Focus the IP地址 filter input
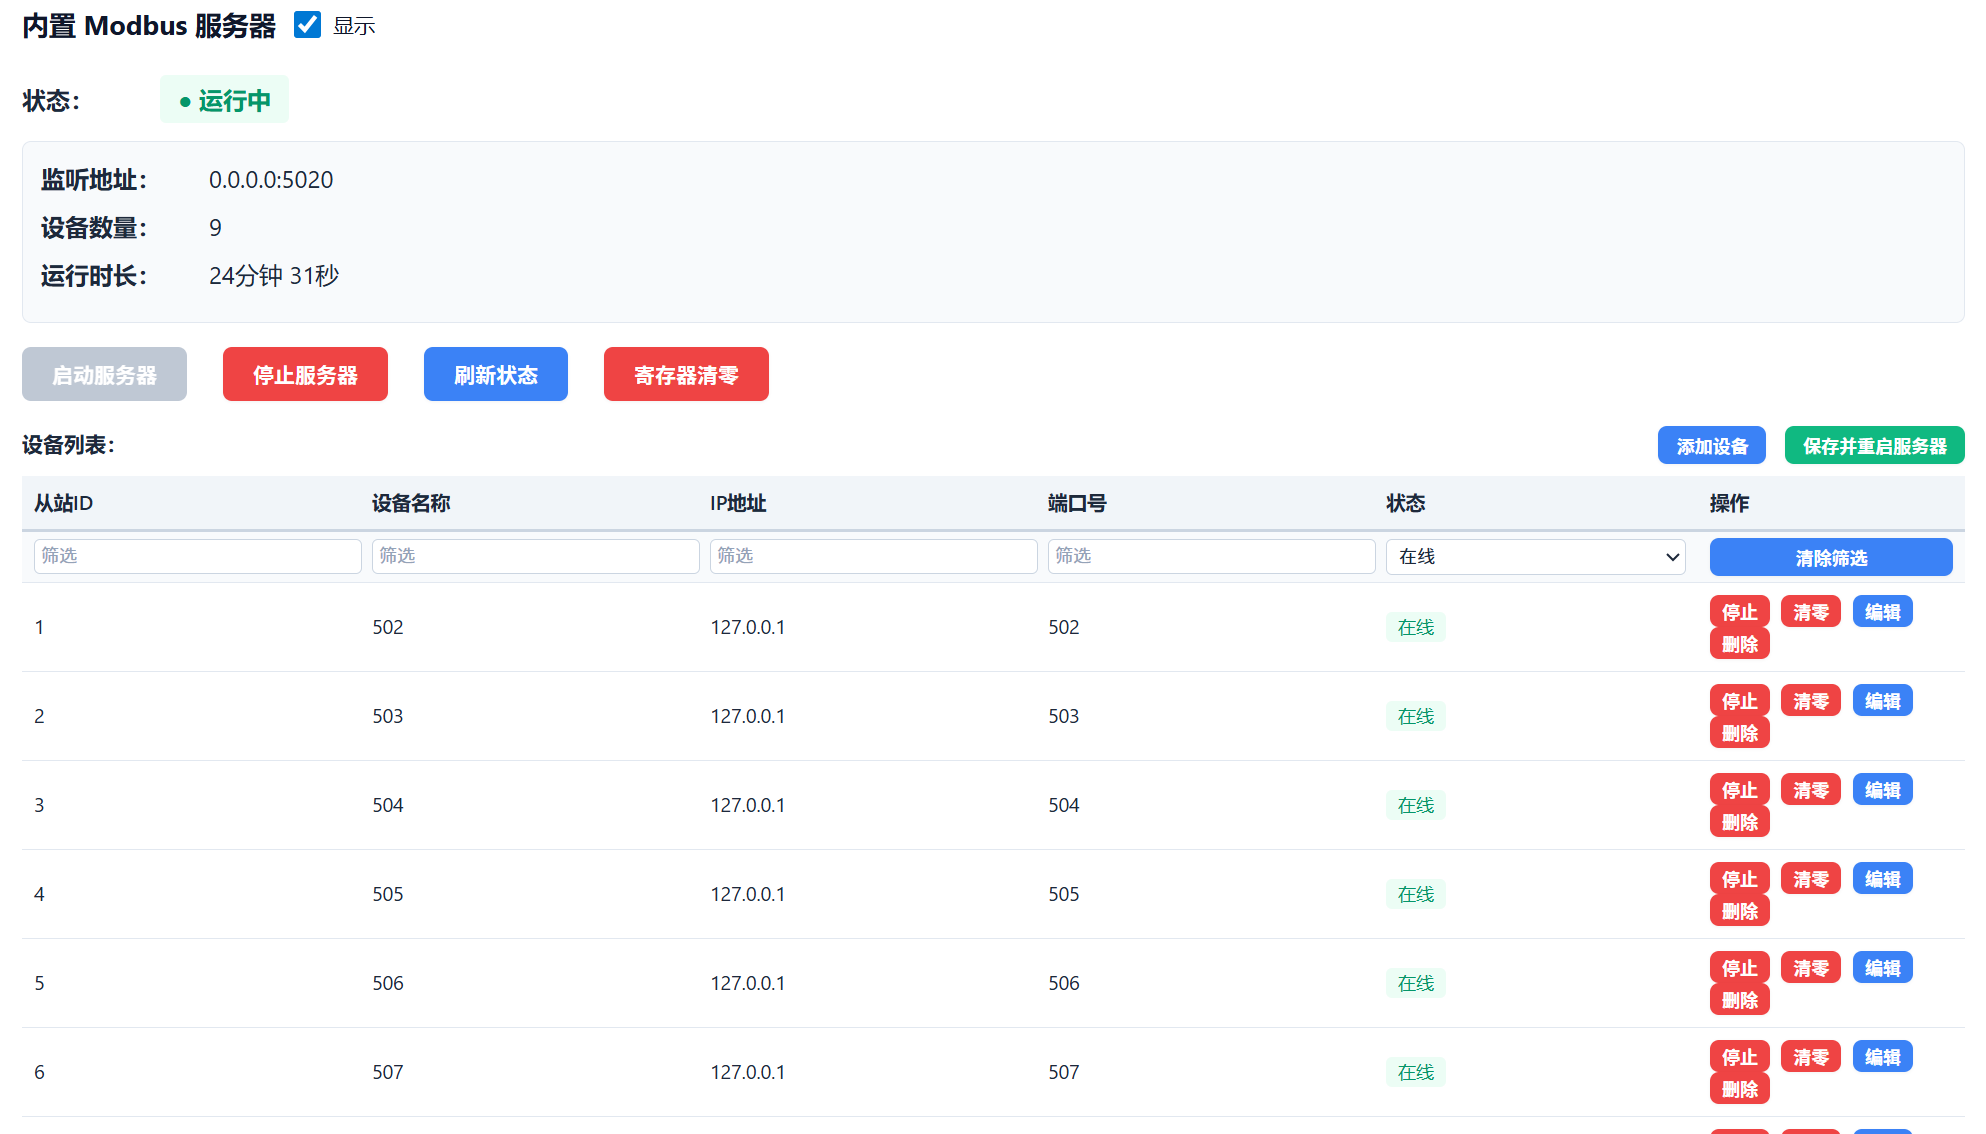 click(874, 556)
